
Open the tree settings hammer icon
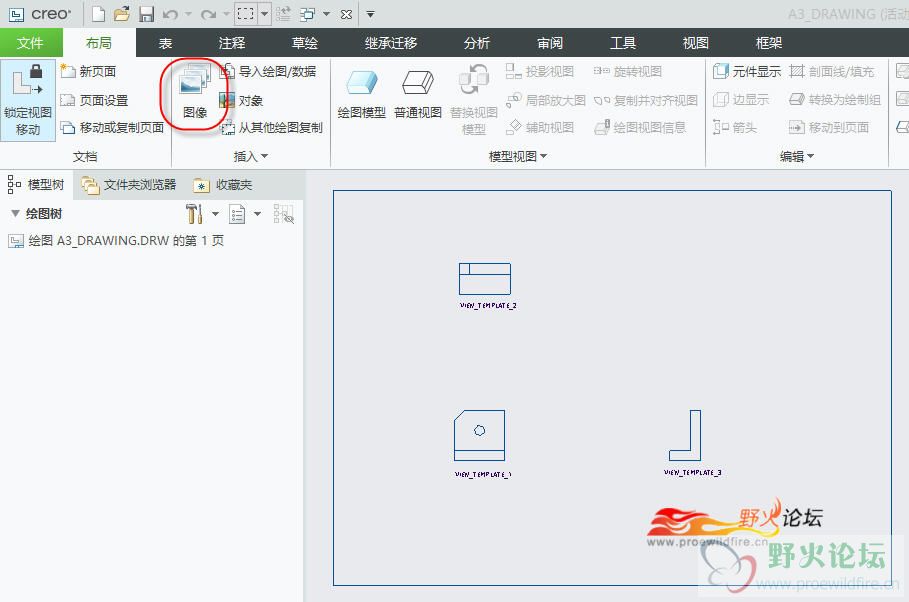[194, 214]
